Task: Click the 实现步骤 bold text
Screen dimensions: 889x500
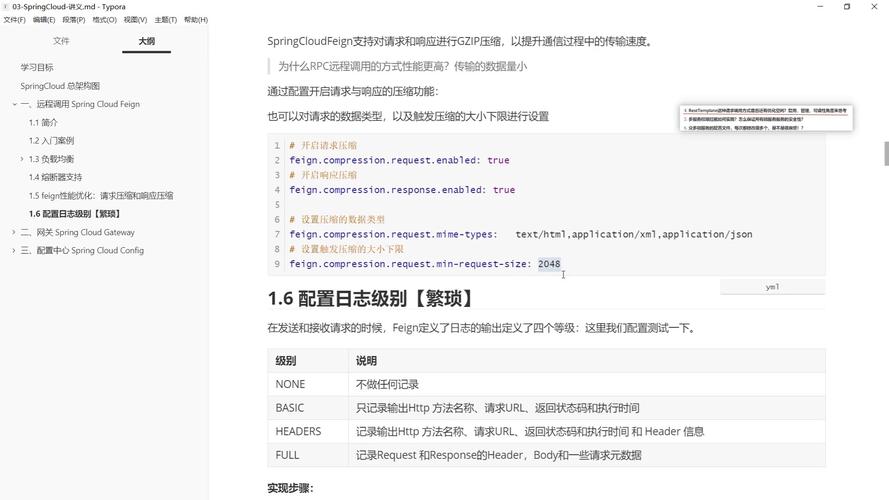Action: [x=290, y=488]
